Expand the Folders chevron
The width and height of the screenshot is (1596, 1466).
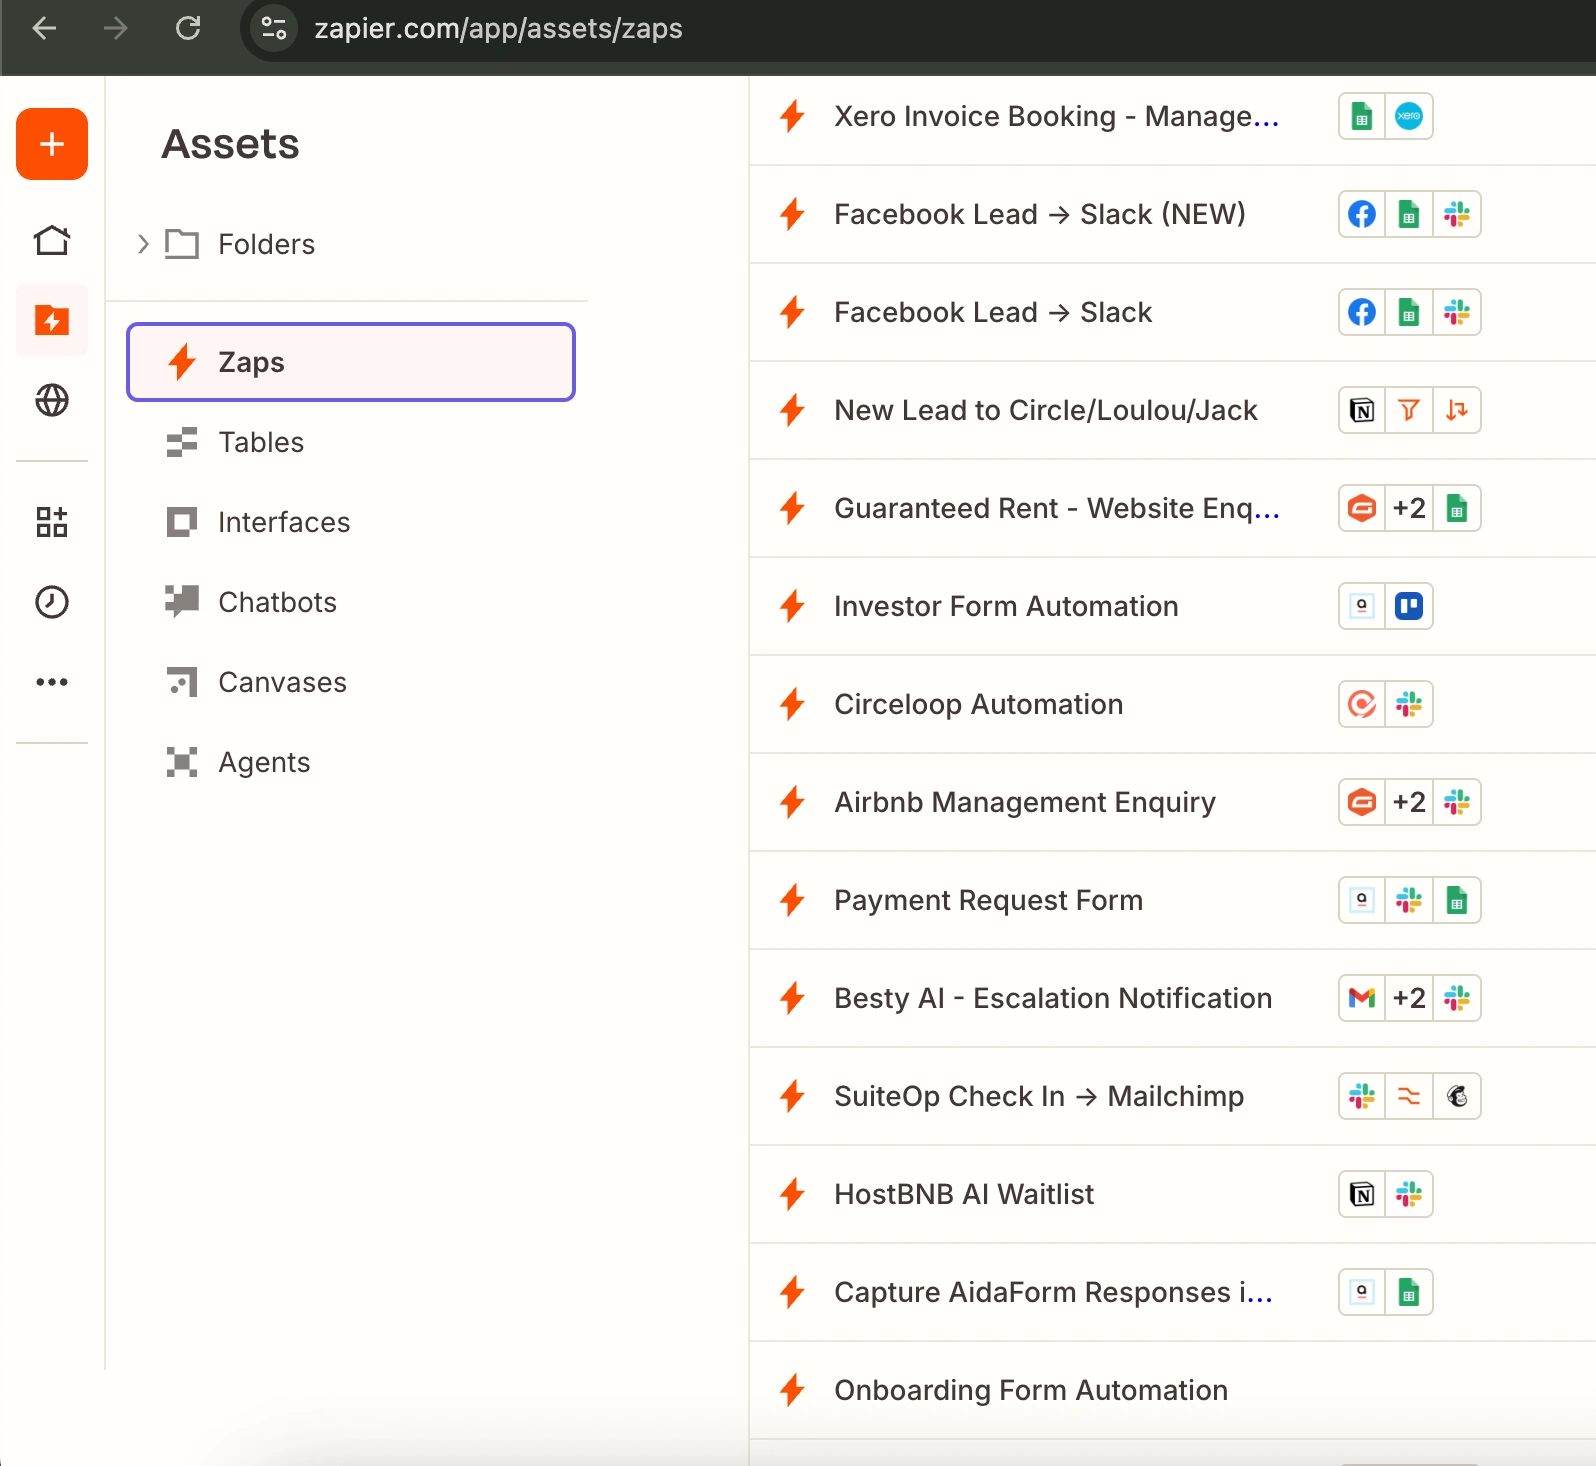[143, 244]
